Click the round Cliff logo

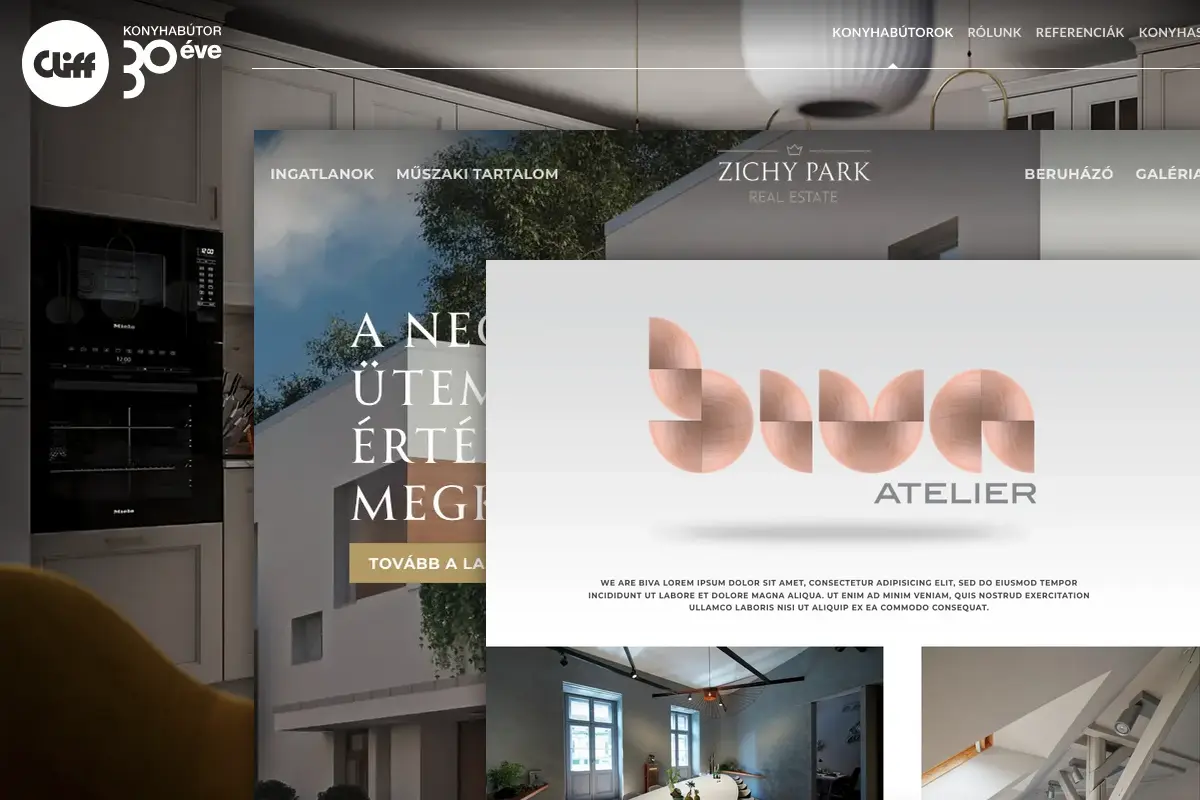(65, 63)
